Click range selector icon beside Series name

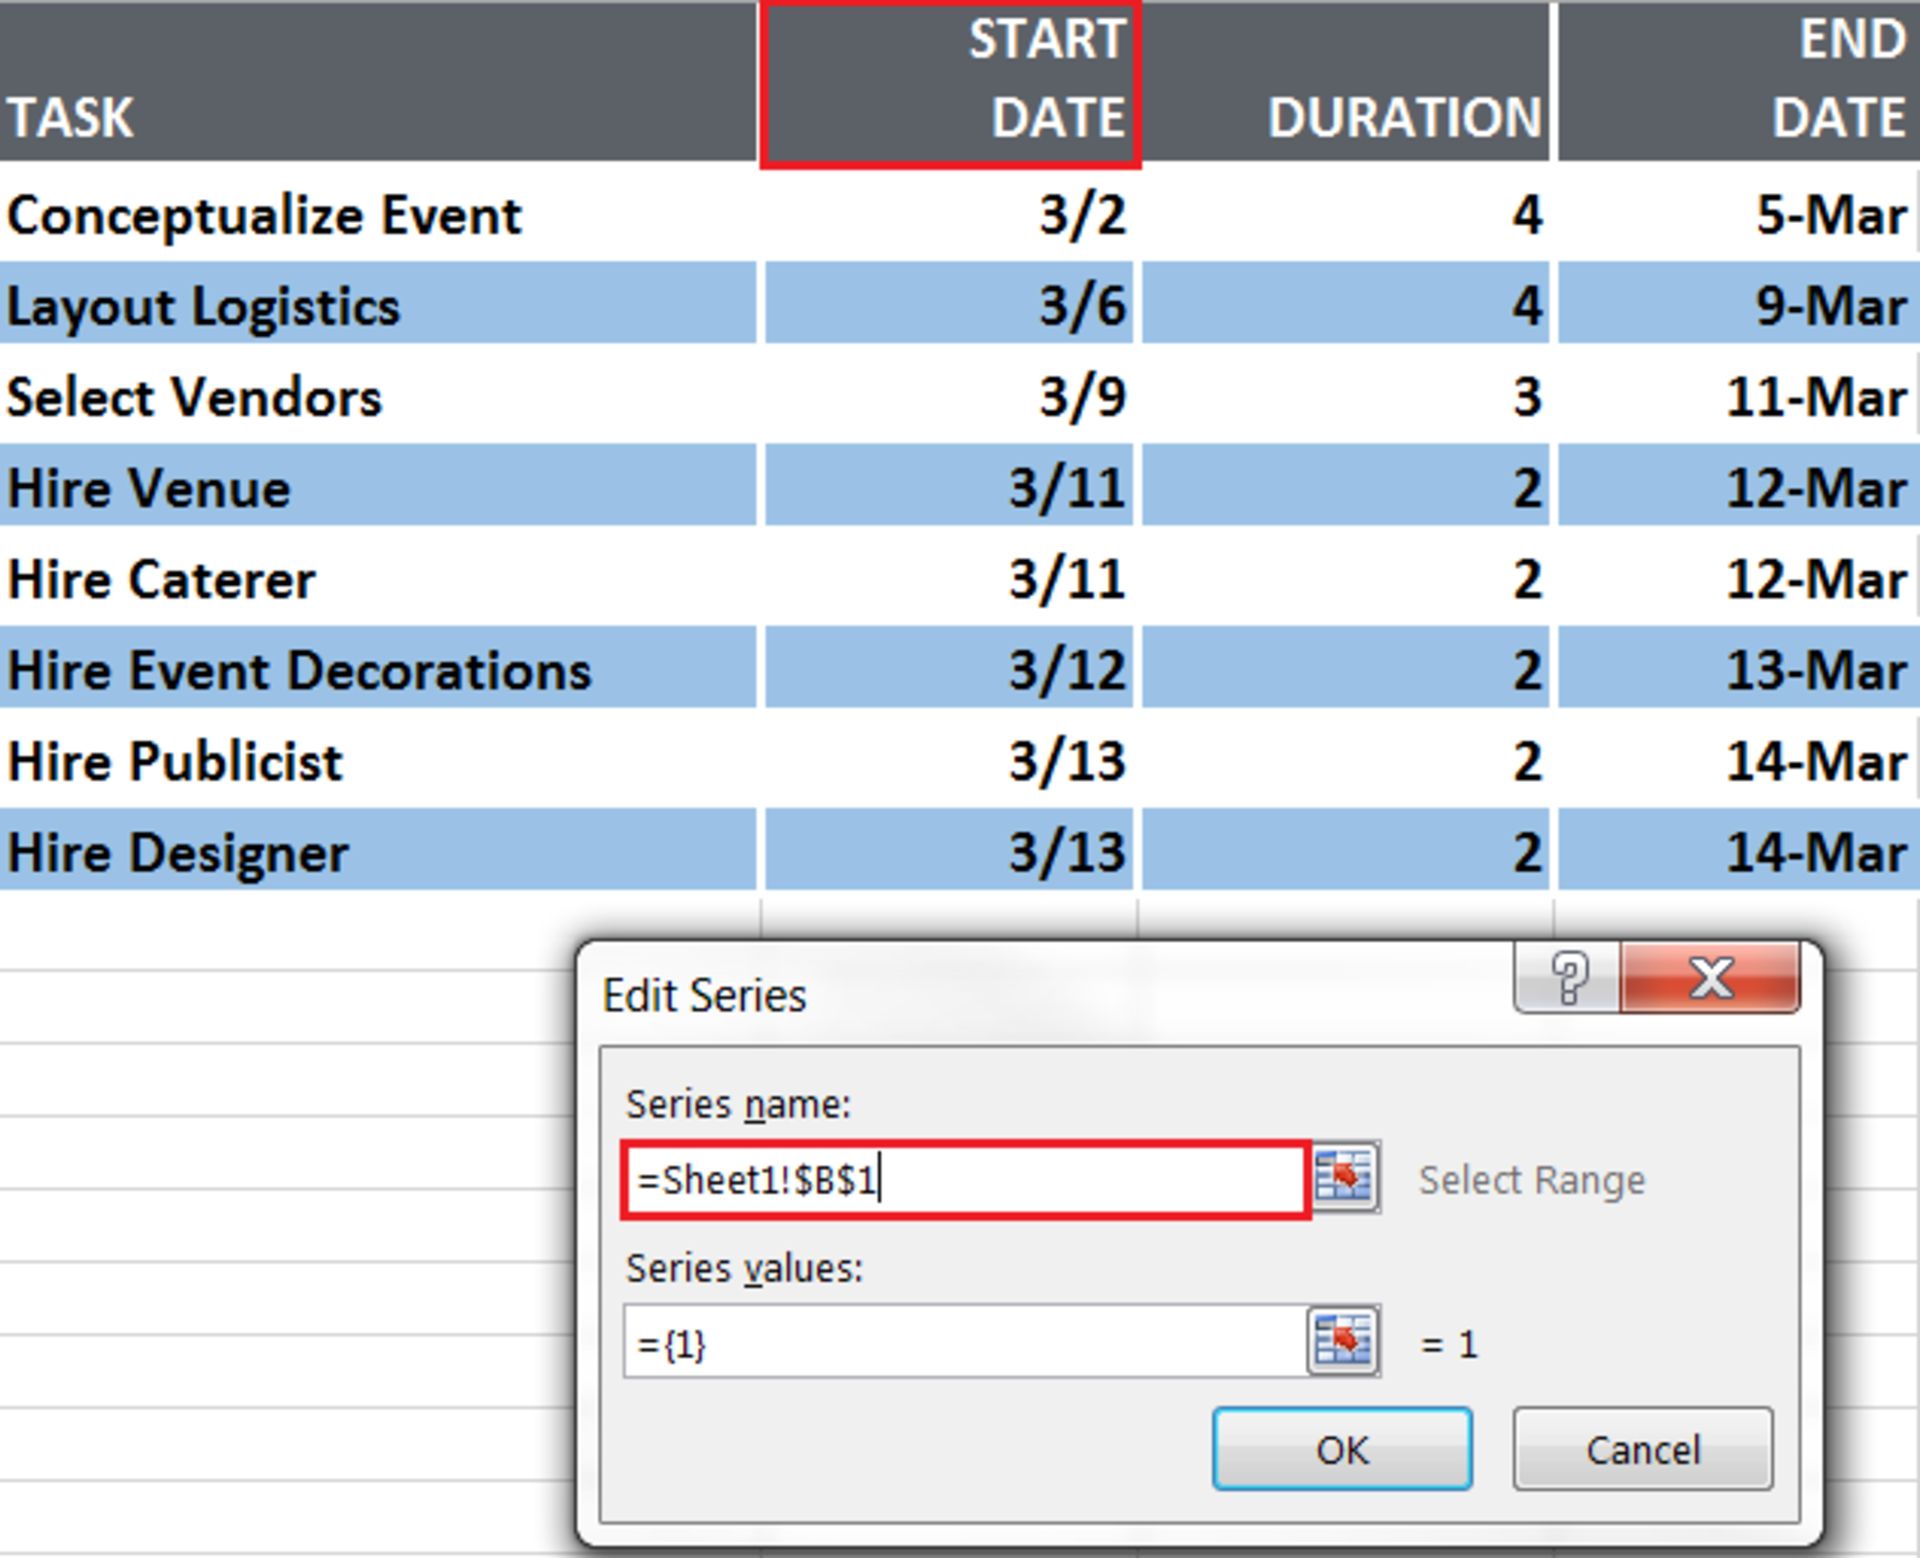[1345, 1178]
